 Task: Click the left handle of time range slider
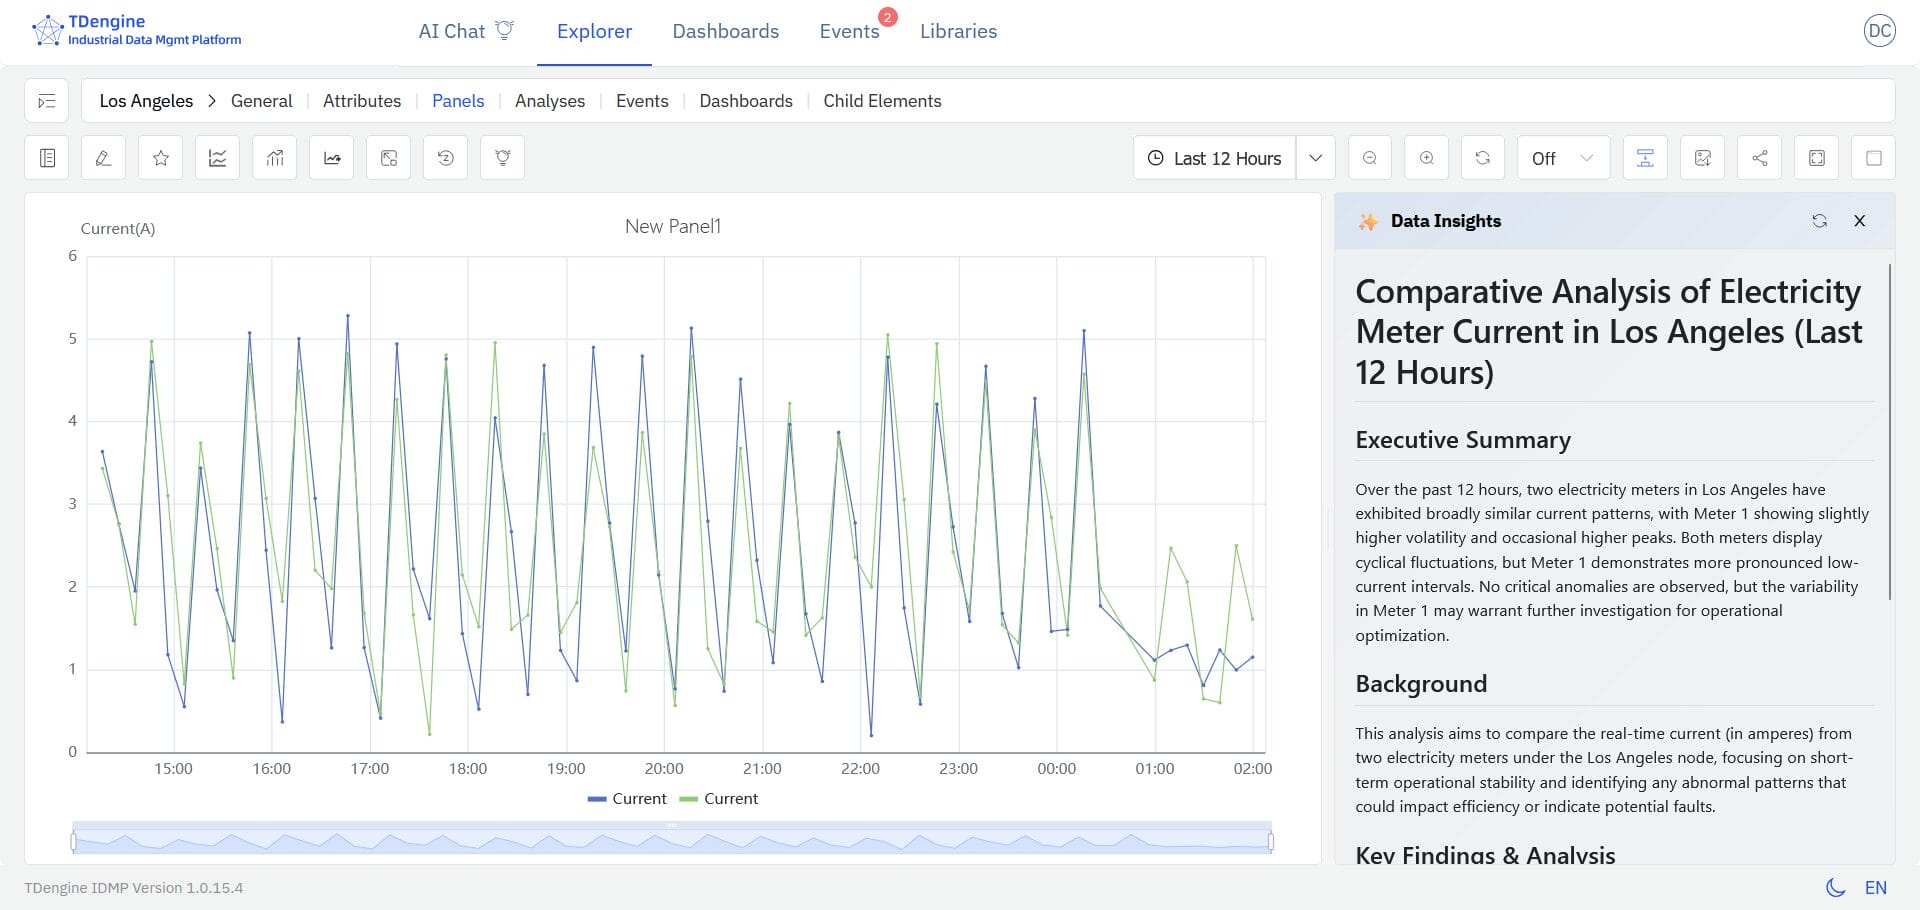73,842
